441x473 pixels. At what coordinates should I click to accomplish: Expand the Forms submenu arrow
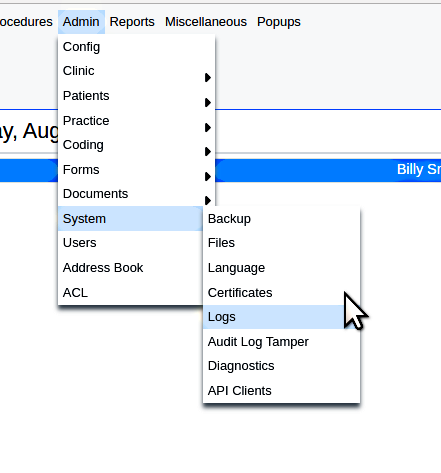pyautogui.click(x=208, y=176)
